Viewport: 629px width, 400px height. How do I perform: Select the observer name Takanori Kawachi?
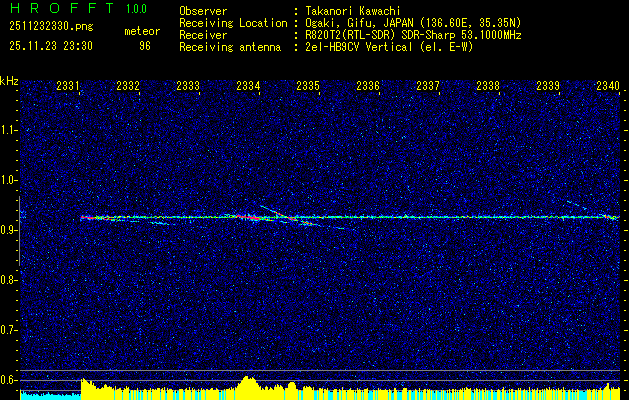[353, 11]
